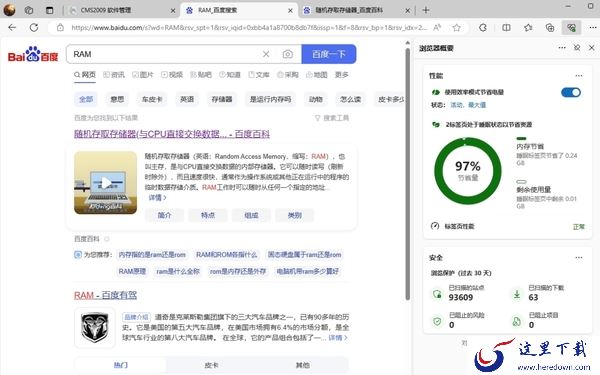
Task: Open more options of the 性能 card
Action: (579, 76)
